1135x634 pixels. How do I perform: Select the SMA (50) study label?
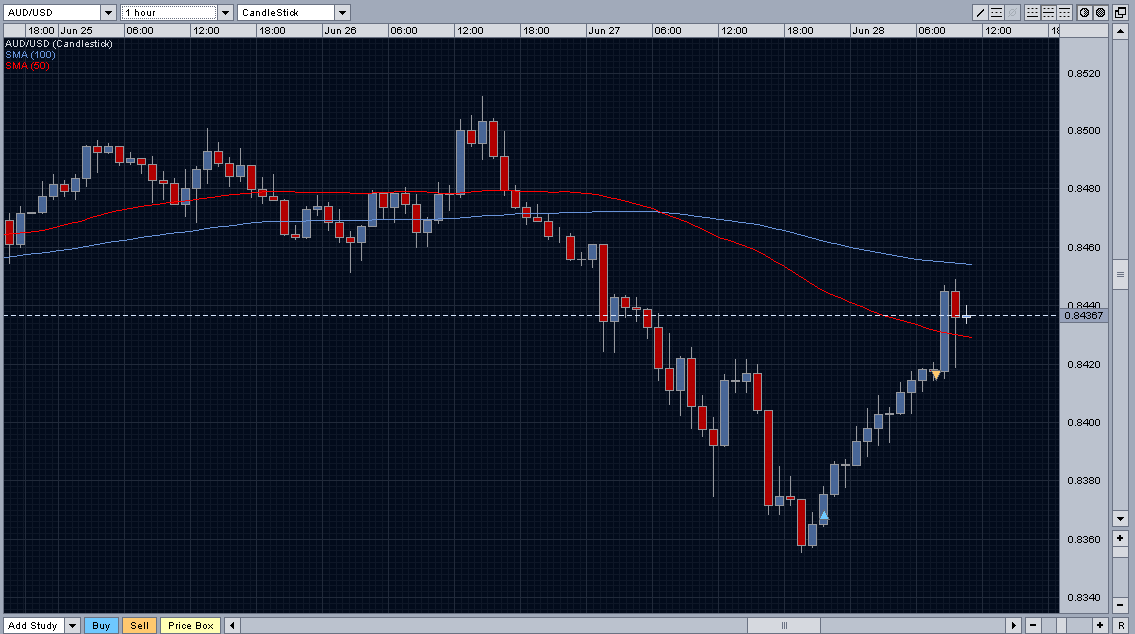point(28,66)
